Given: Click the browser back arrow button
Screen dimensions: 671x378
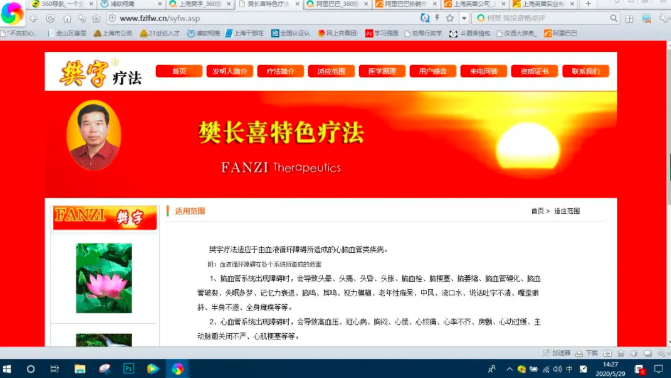Looking at the screenshot, I should pos(34,18).
